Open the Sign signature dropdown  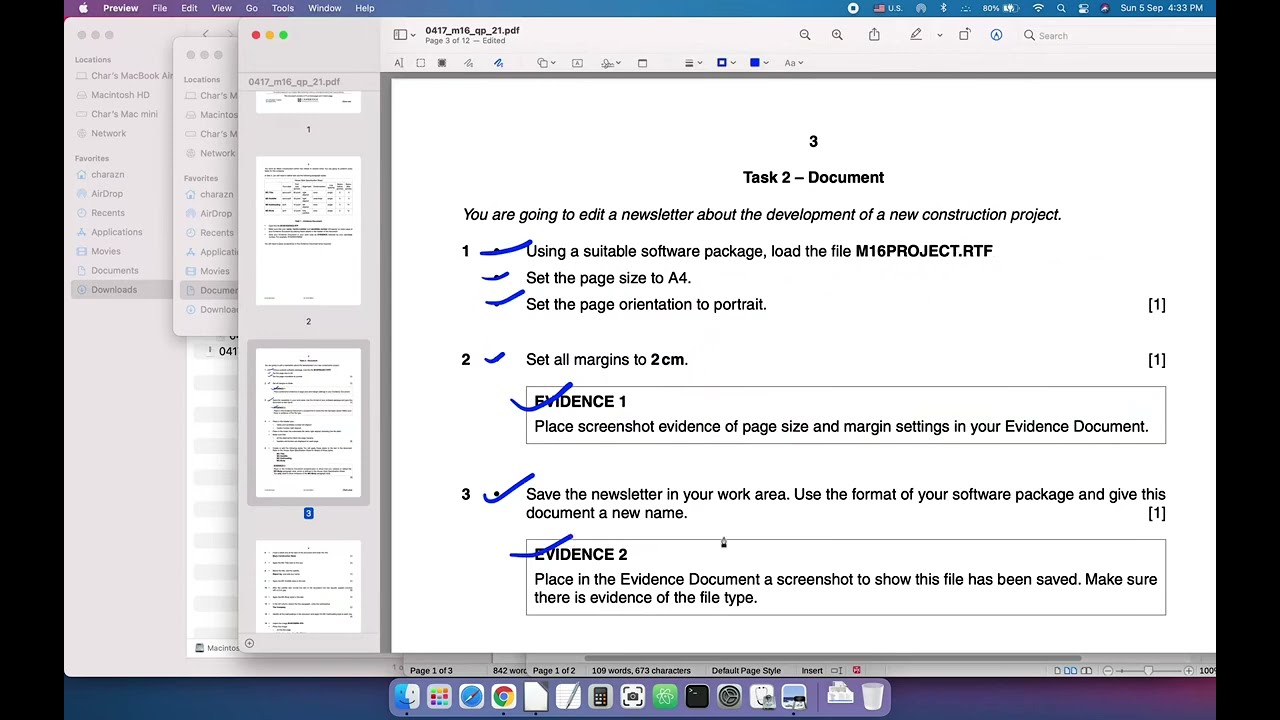610,63
